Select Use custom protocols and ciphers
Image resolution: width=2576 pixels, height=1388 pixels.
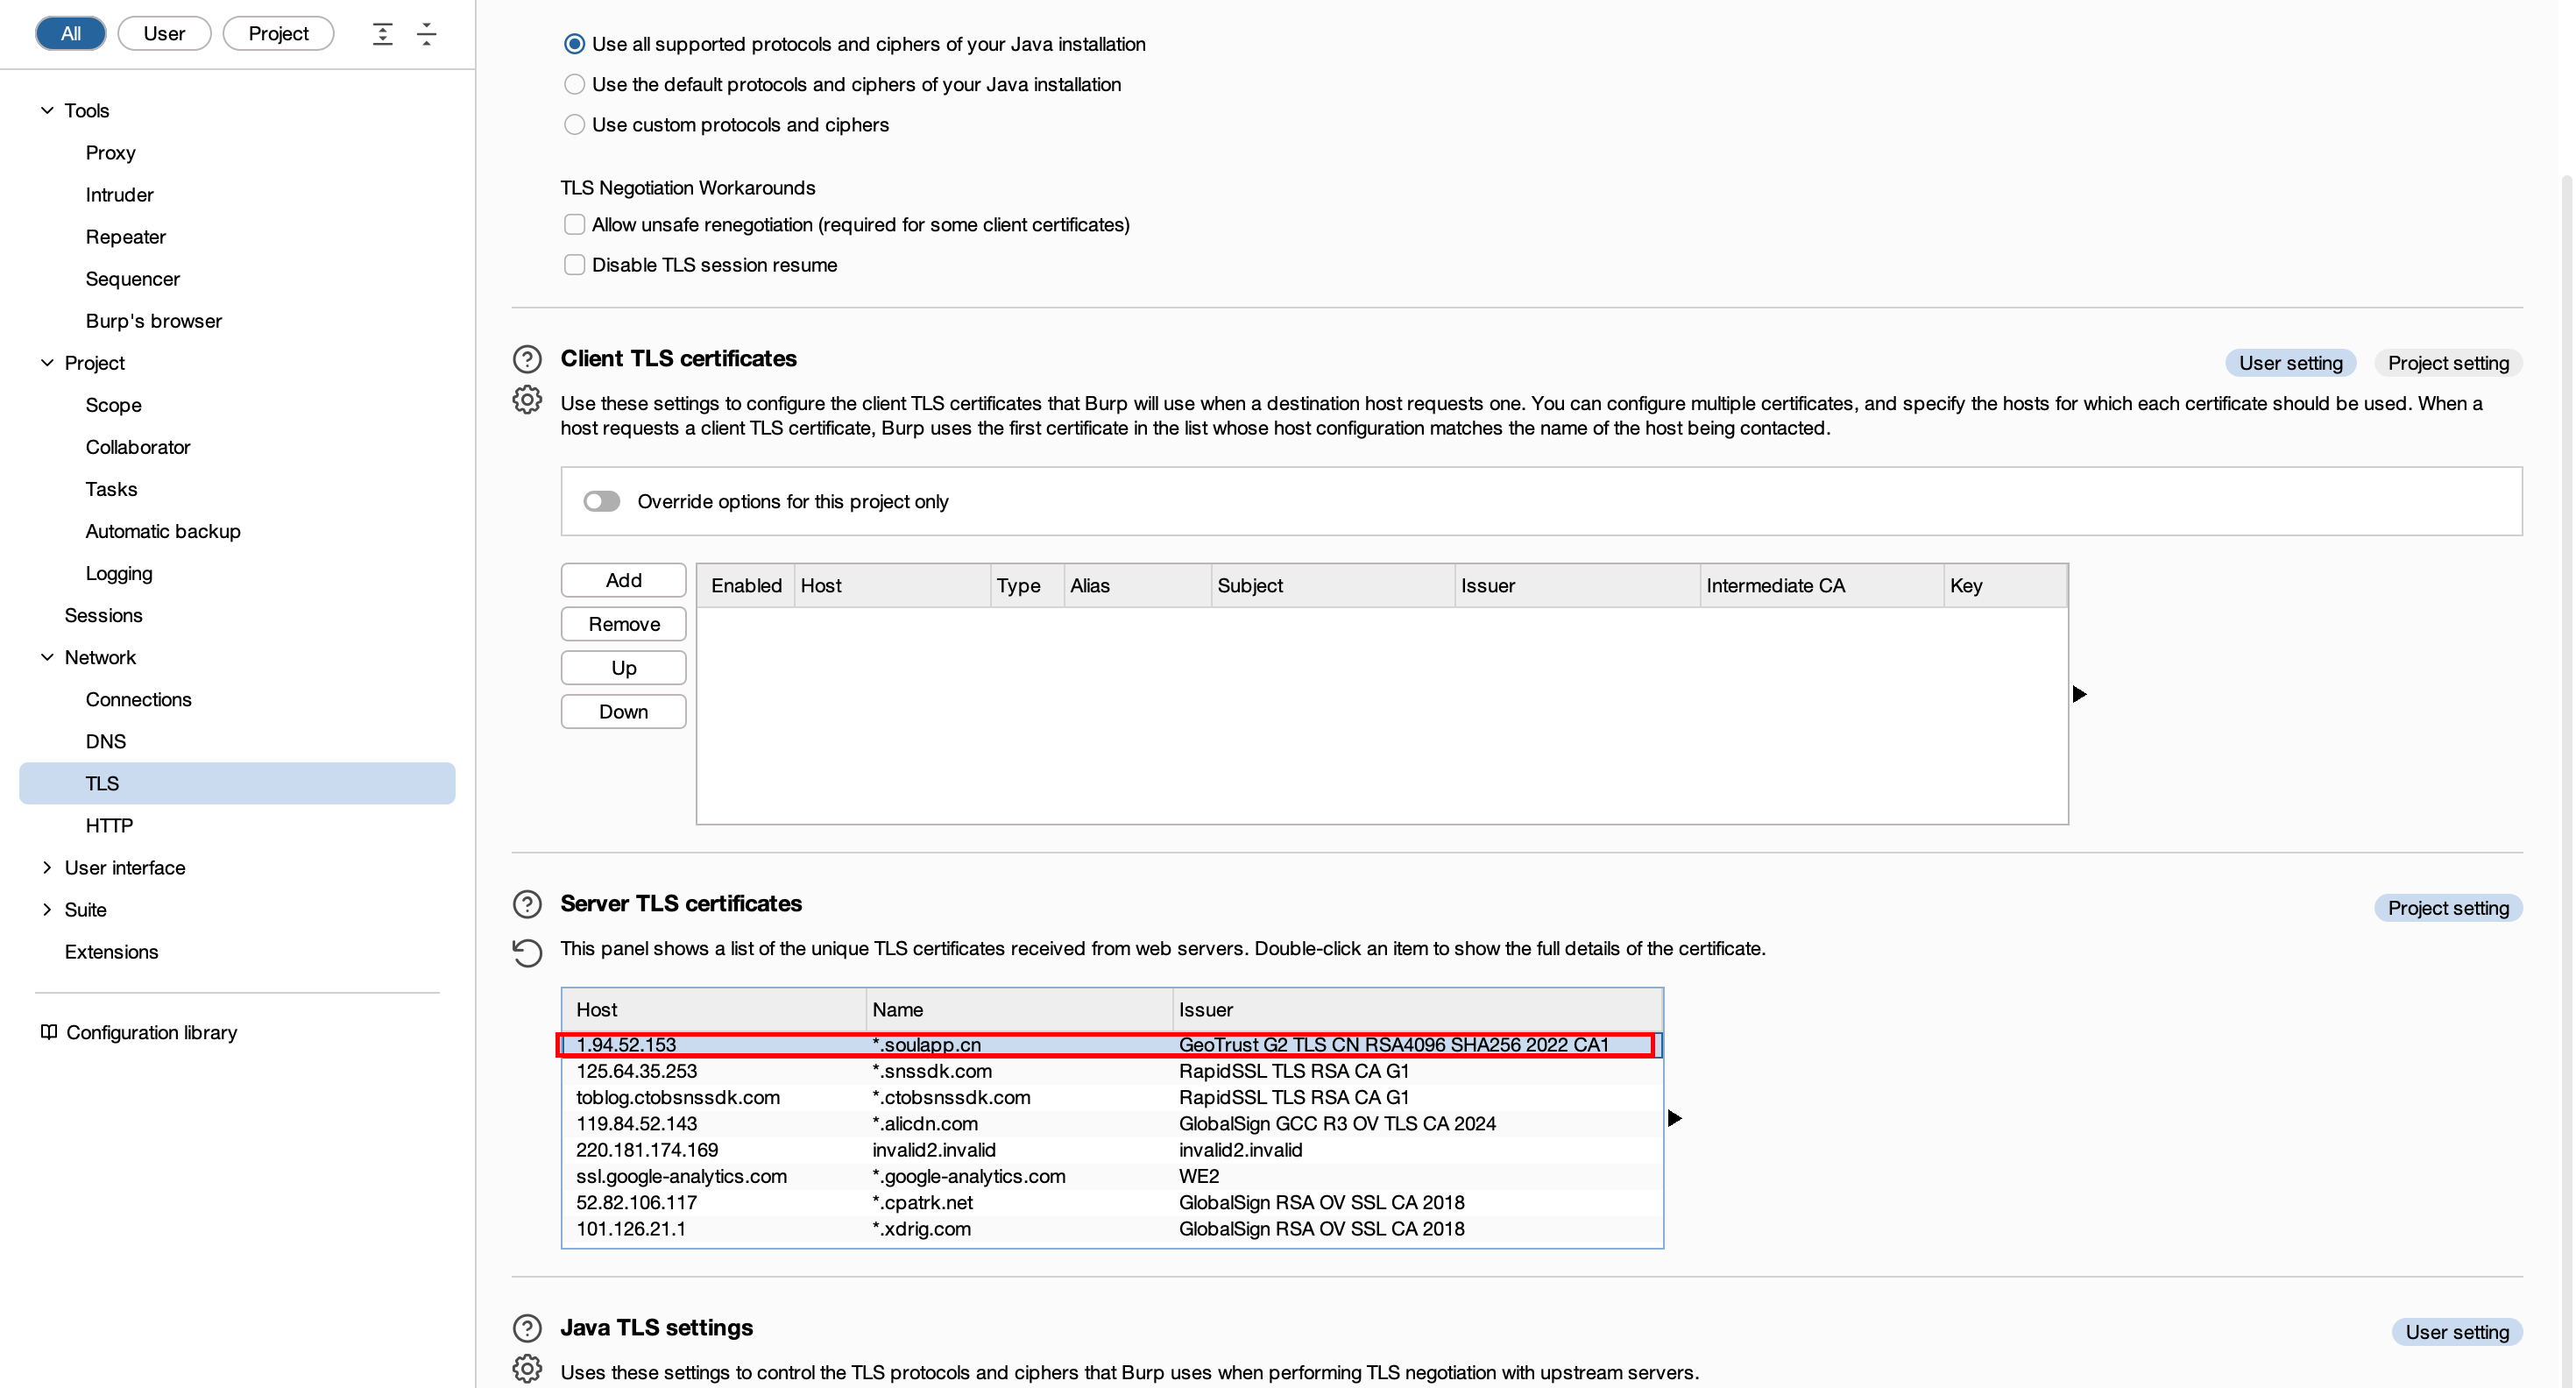point(574,125)
